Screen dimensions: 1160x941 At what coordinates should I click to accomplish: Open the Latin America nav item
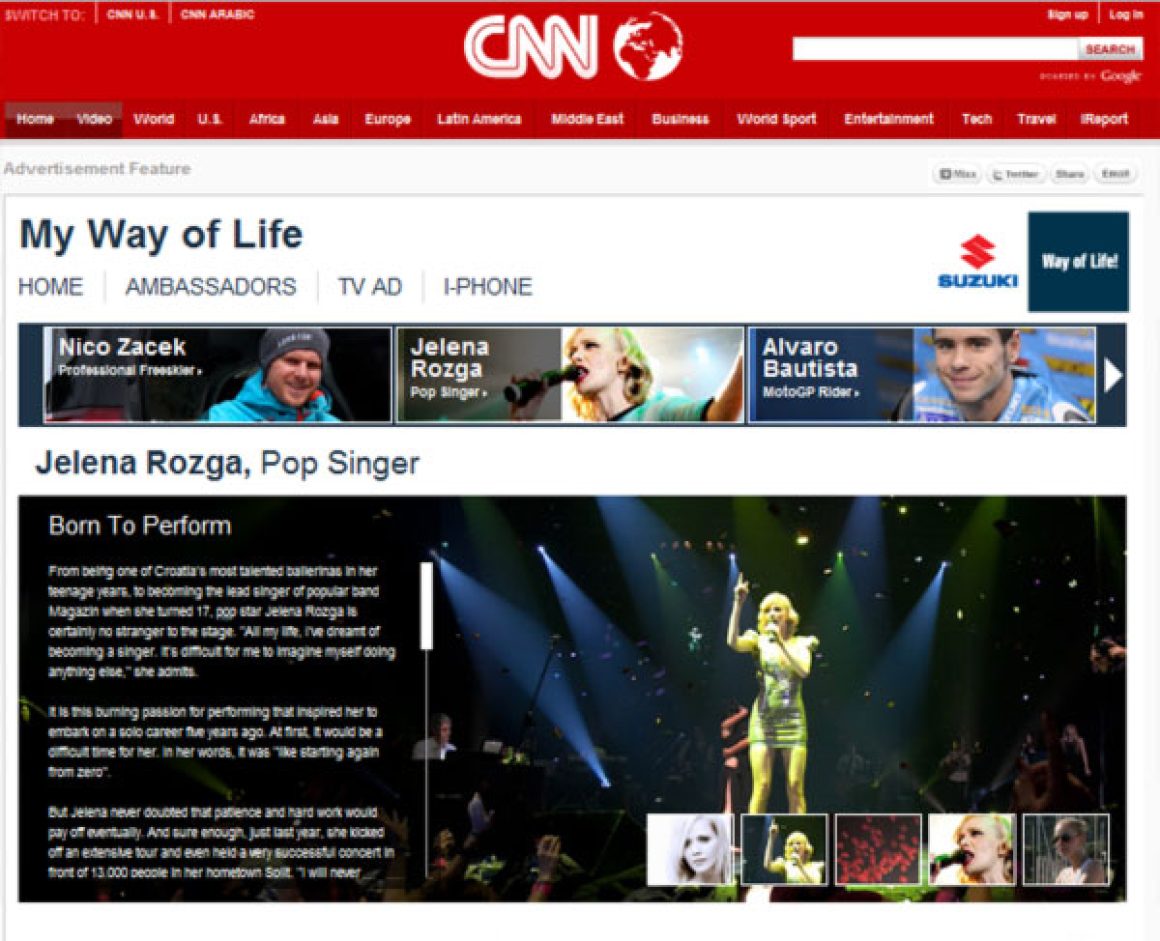point(479,119)
